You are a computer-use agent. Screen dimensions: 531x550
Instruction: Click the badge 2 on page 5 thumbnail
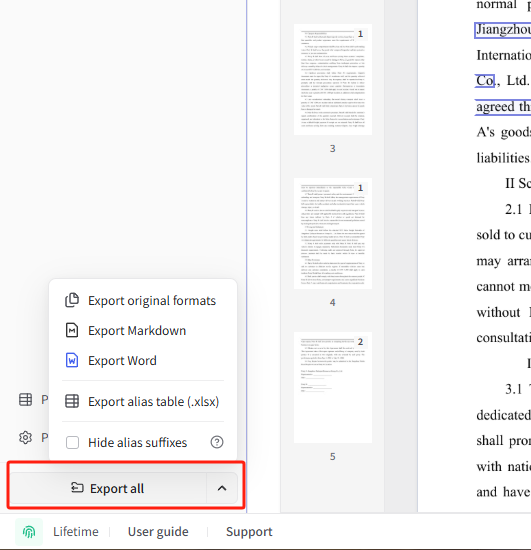tap(361, 342)
